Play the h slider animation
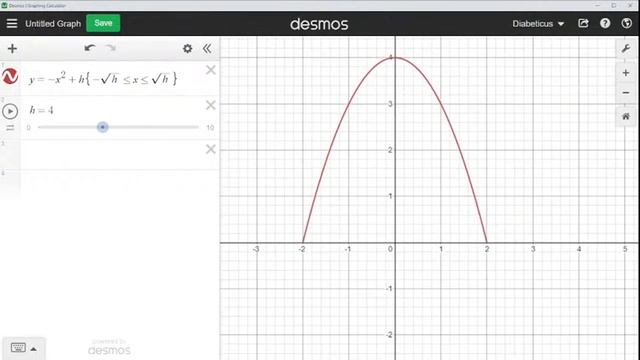Screen dimensions: 640x360 point(10,111)
